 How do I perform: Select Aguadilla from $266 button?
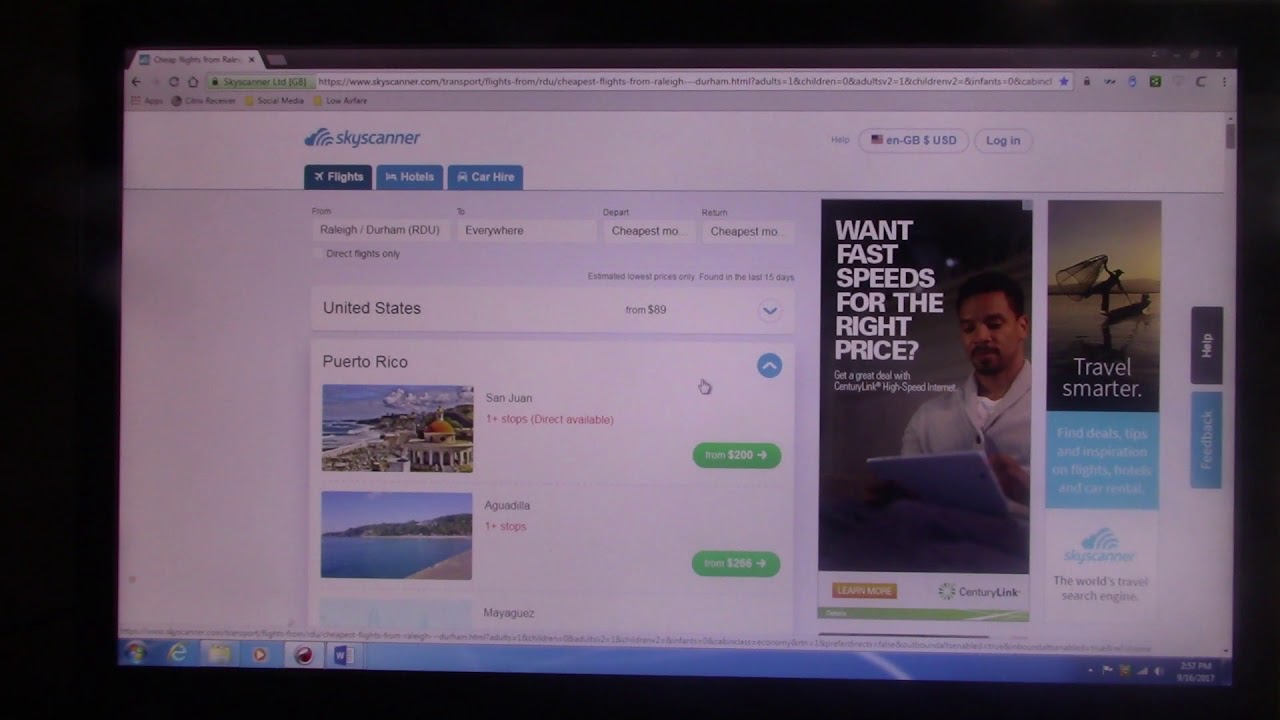(x=736, y=563)
